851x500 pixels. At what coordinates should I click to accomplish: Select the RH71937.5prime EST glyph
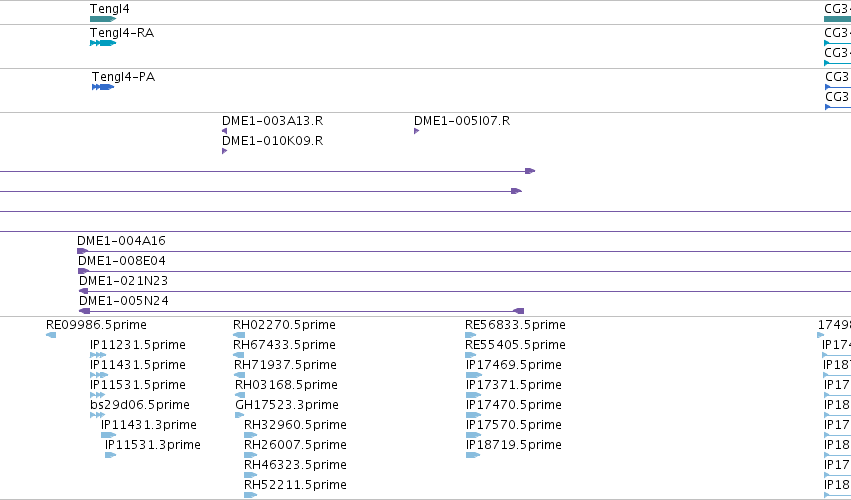239,375
